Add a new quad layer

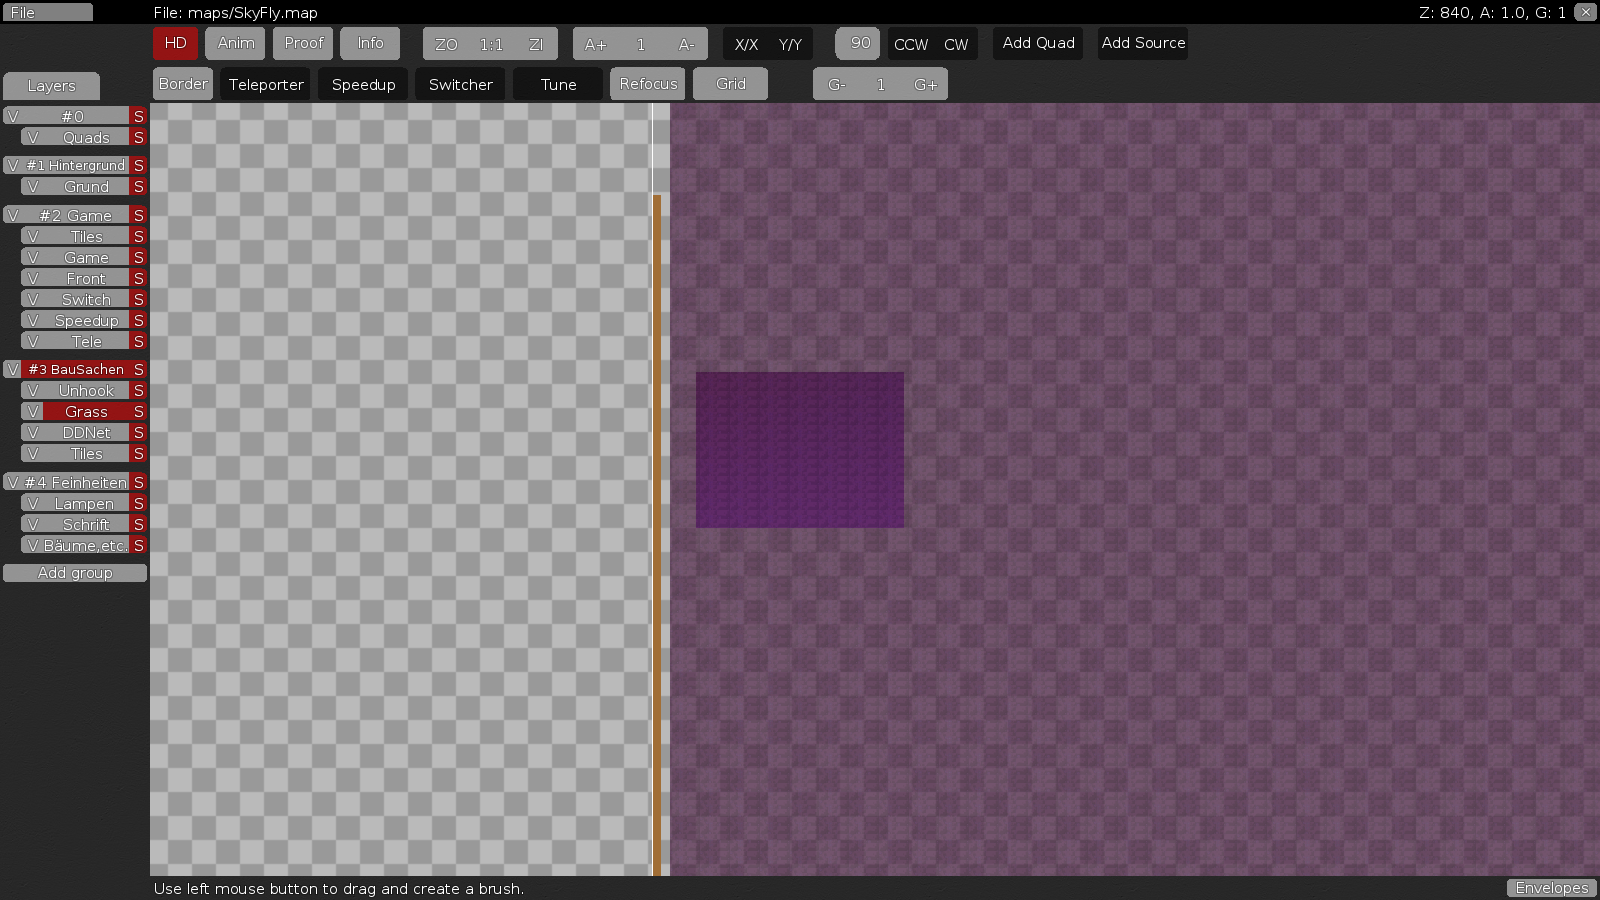(1037, 43)
